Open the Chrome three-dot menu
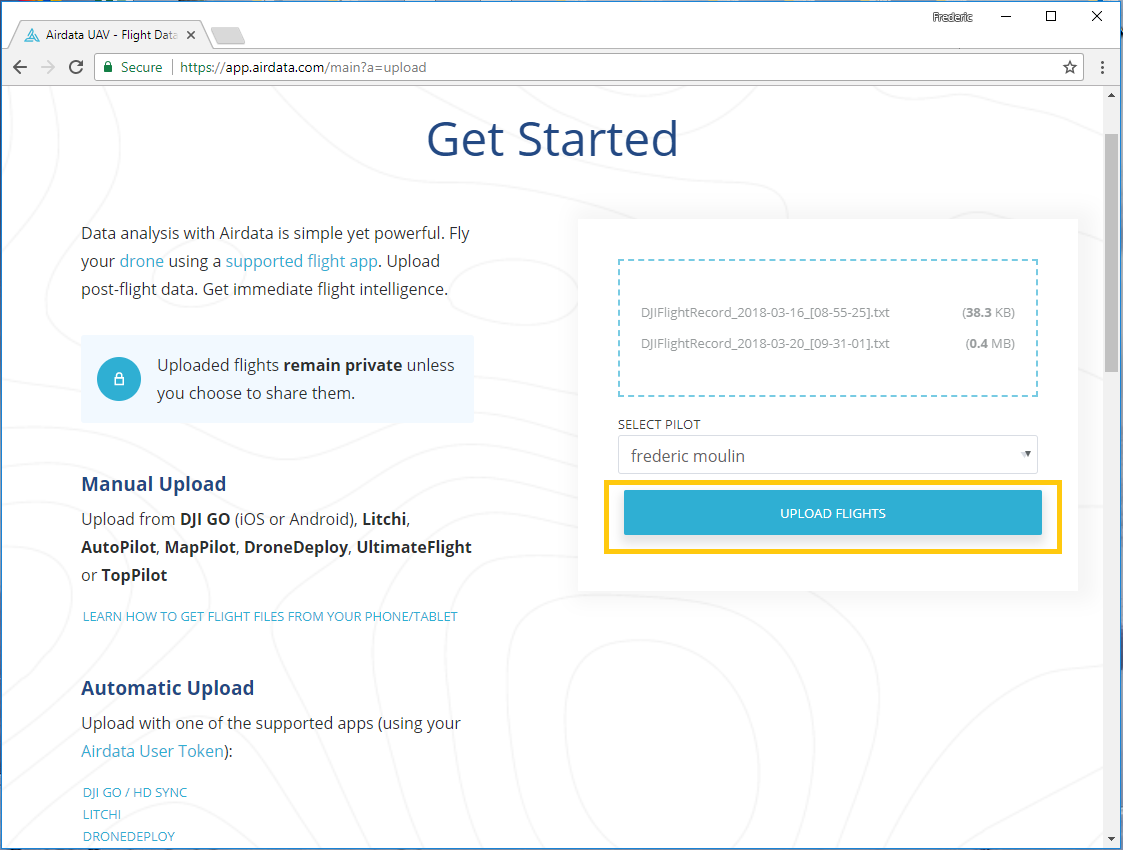This screenshot has width=1123, height=850. [x=1102, y=67]
